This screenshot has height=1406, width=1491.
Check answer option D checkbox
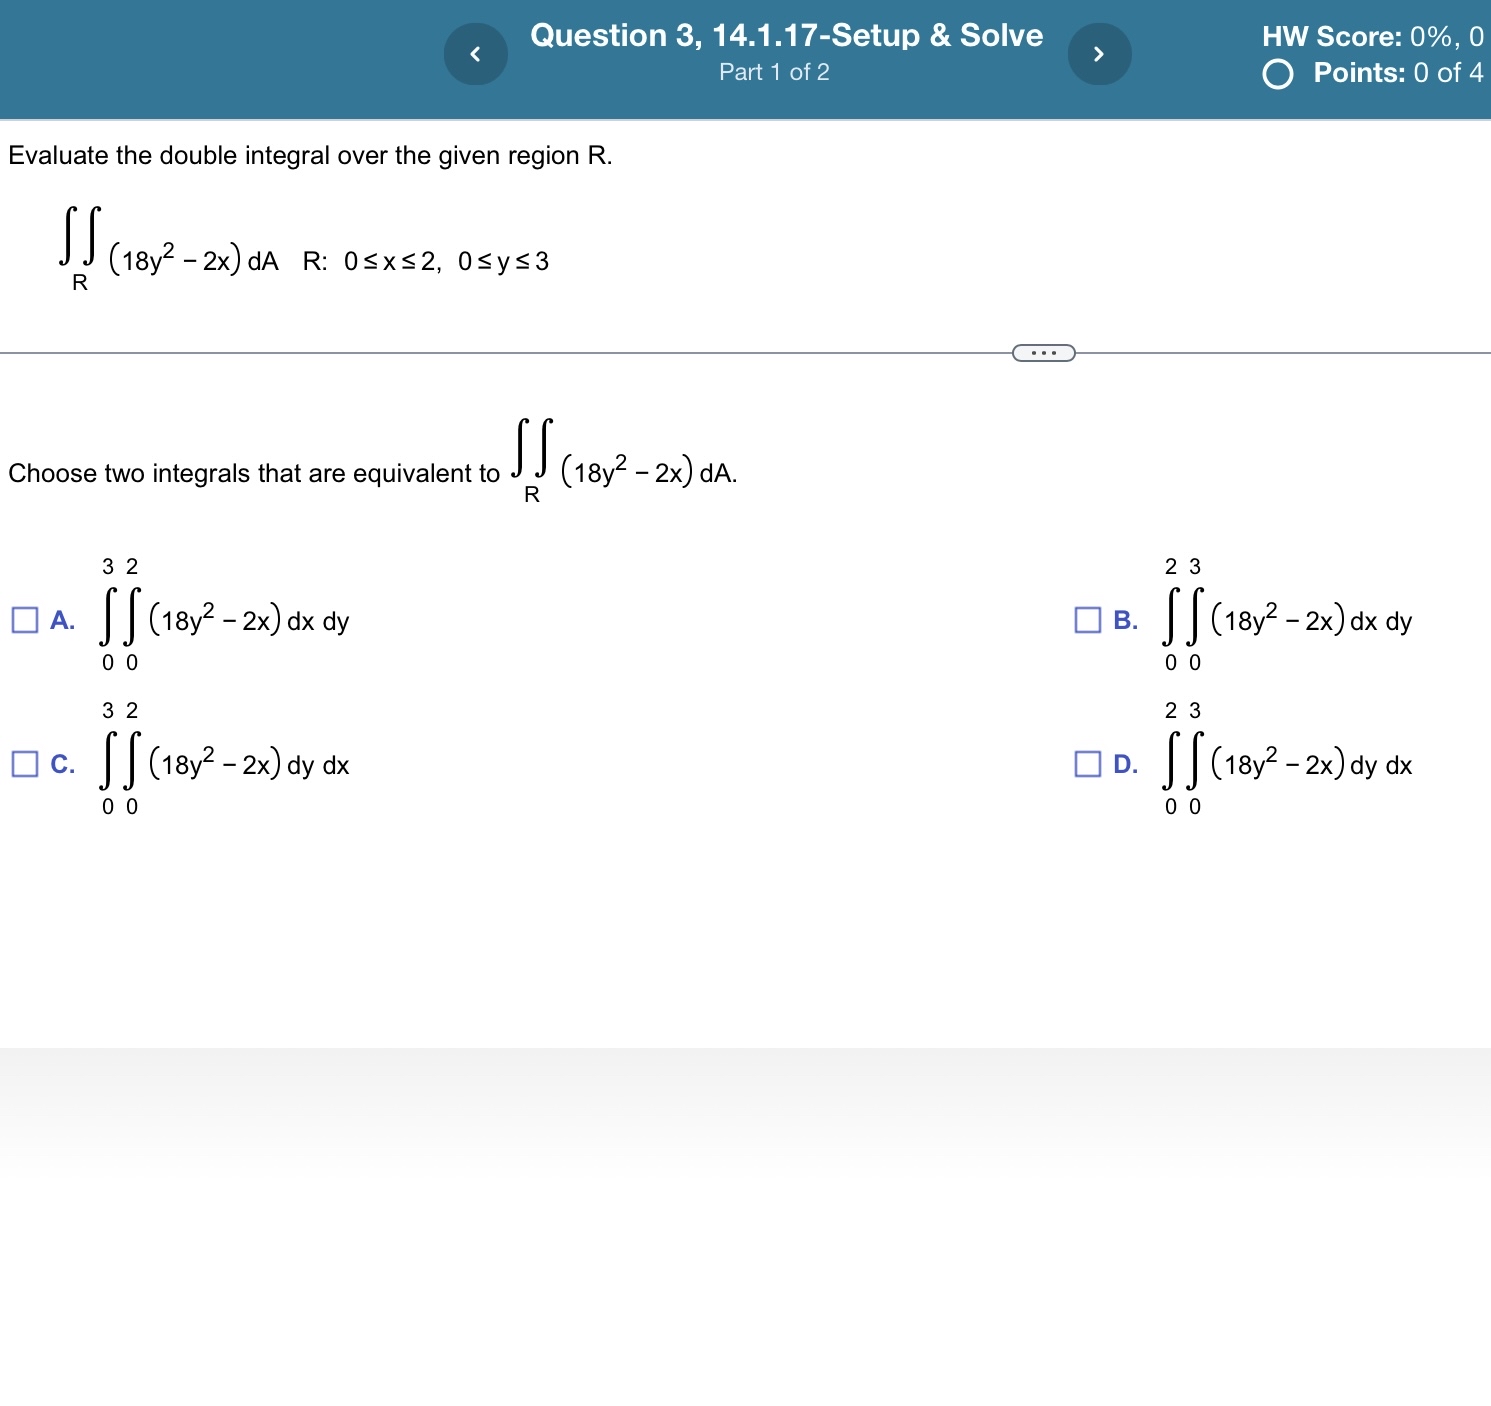click(x=1088, y=764)
